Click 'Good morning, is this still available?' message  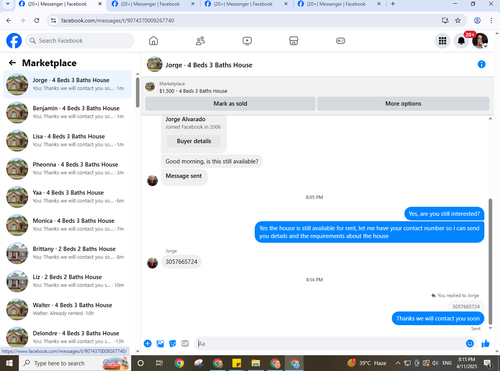coord(212,161)
